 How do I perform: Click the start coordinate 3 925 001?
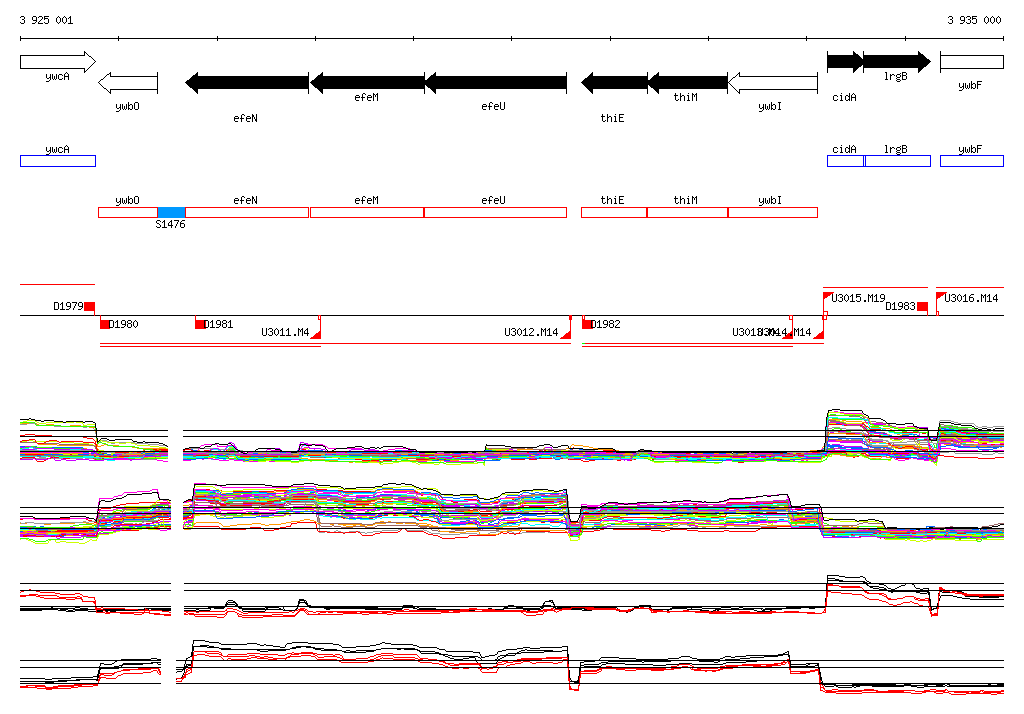click(x=46, y=20)
